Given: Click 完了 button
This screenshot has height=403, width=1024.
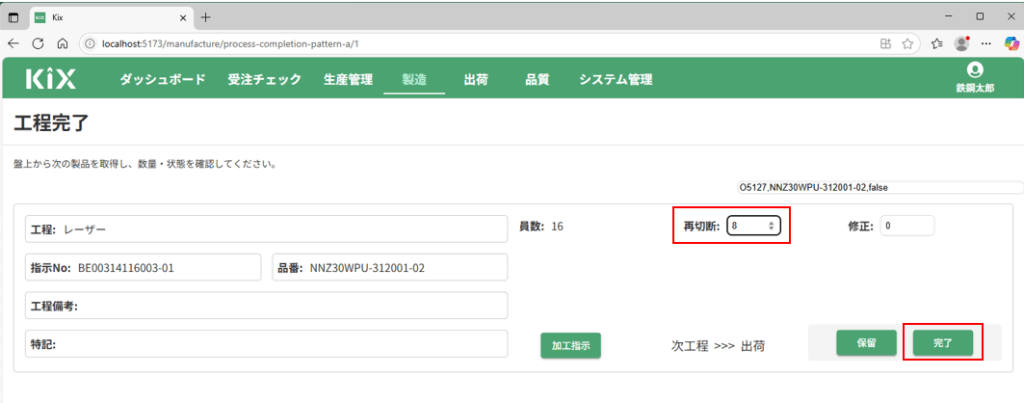Looking at the screenshot, I should pyautogui.click(x=943, y=343).
